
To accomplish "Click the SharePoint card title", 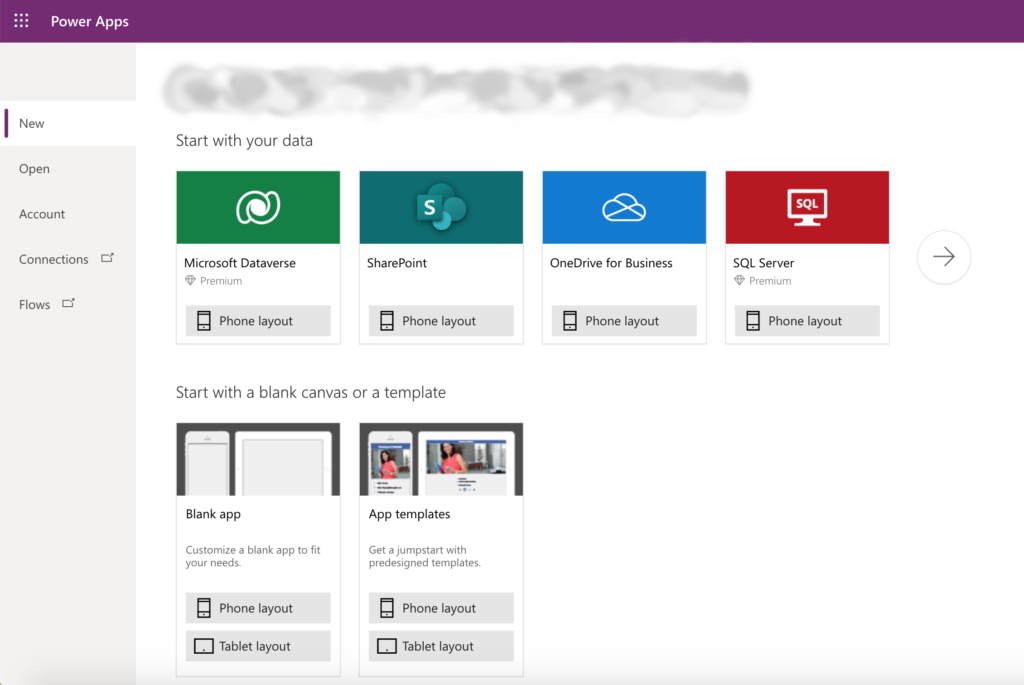I will [x=396, y=263].
